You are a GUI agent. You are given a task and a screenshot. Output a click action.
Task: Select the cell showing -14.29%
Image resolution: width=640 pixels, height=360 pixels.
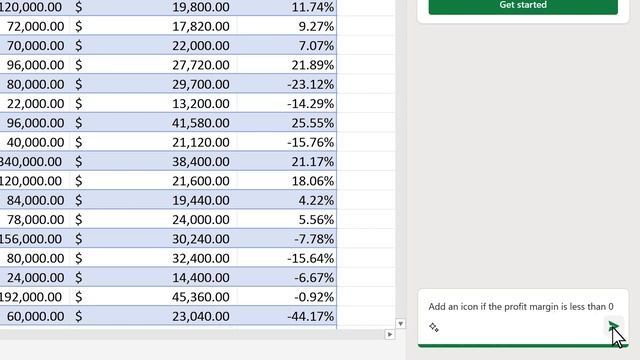(287, 103)
